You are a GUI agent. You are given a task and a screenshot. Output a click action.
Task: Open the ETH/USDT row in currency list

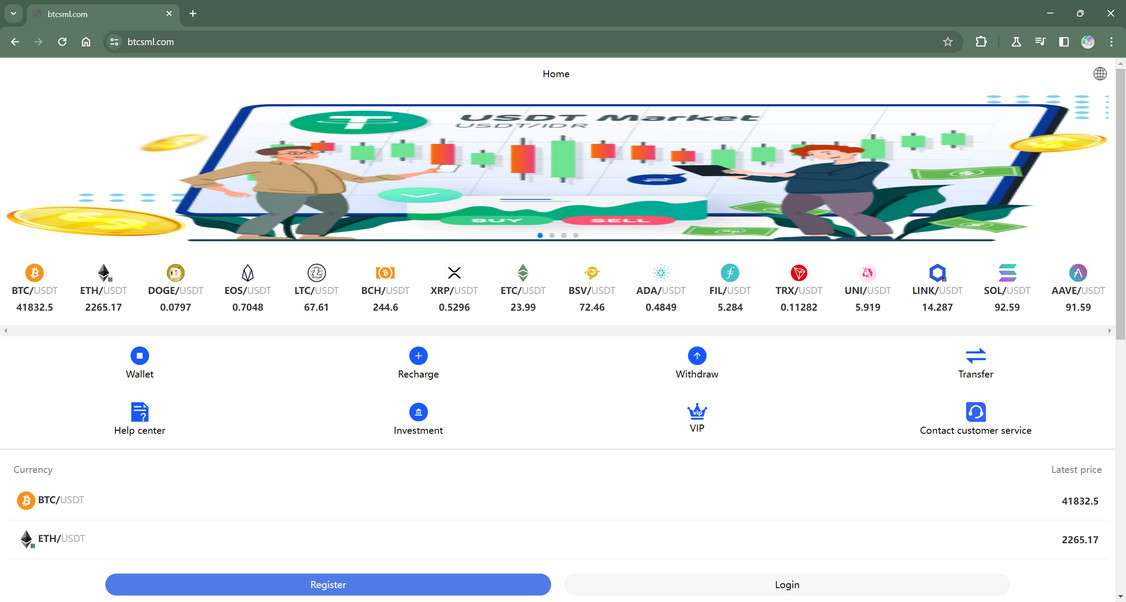click(557, 540)
